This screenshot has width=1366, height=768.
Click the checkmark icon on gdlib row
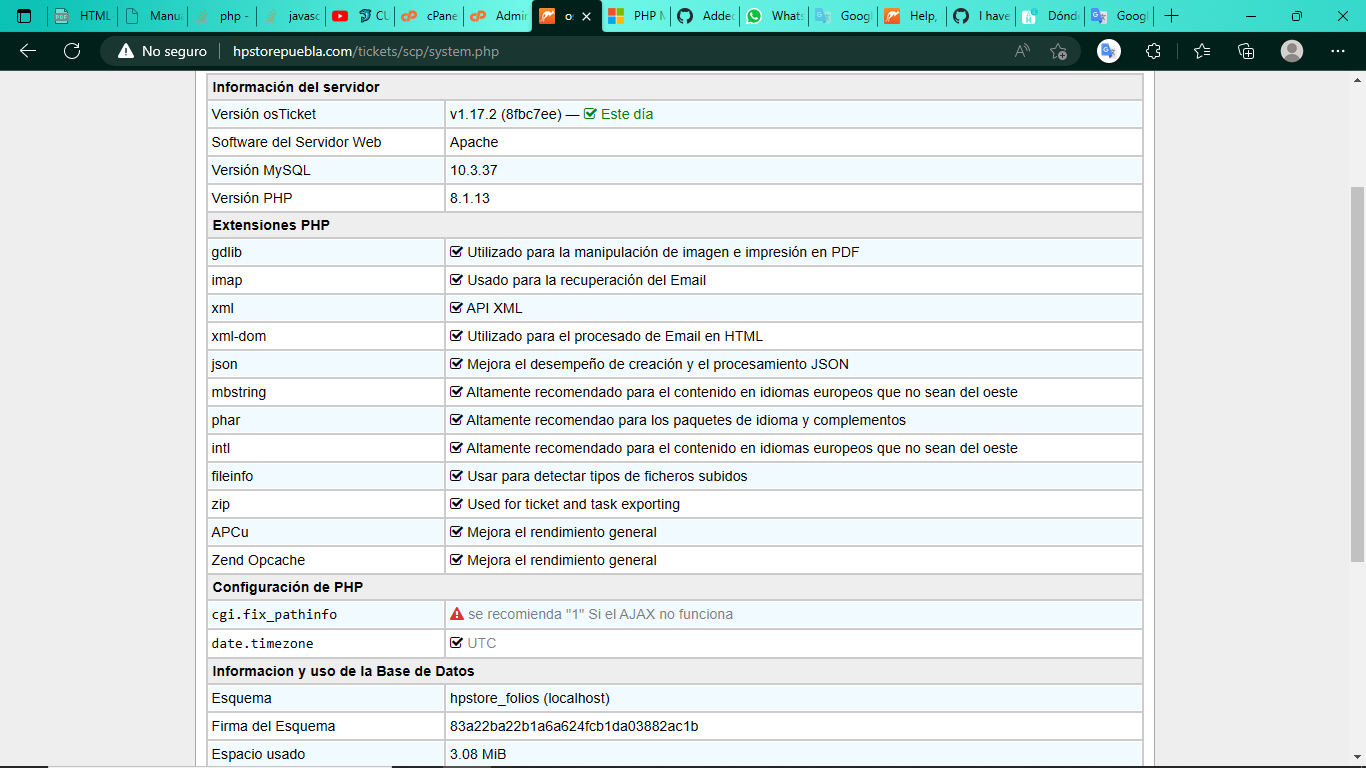tap(457, 252)
